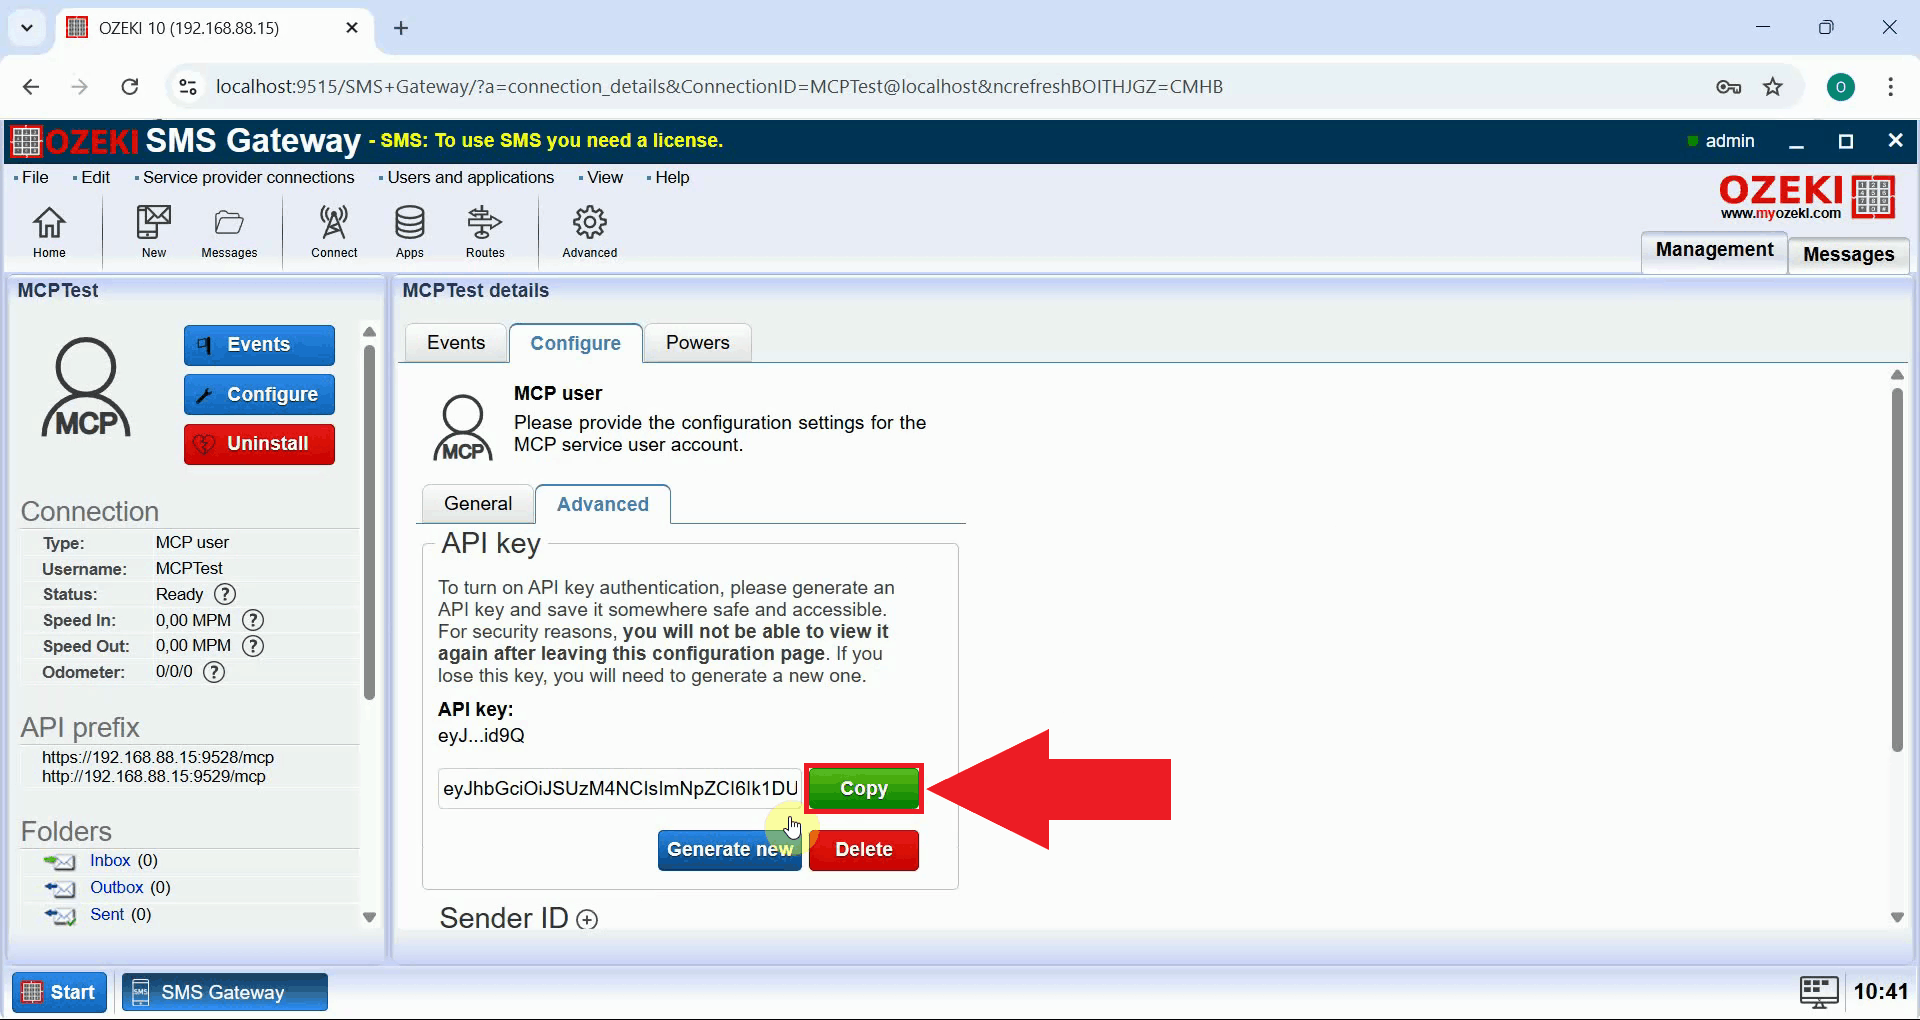The height and width of the screenshot is (1020, 1920).
Task: Open Home in the SMS Gateway toolbar
Action: click(49, 231)
